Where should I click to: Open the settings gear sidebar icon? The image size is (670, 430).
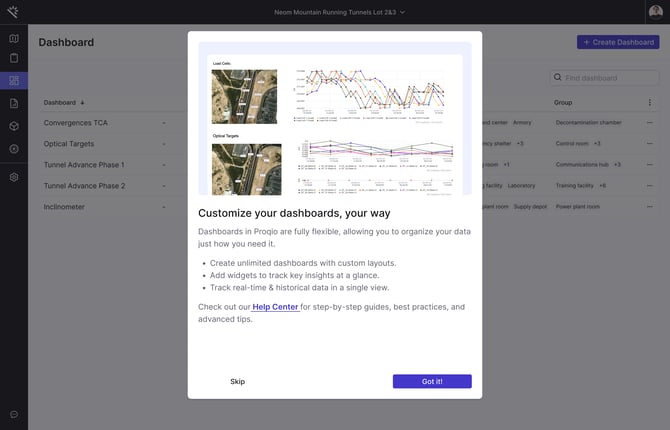click(x=14, y=177)
